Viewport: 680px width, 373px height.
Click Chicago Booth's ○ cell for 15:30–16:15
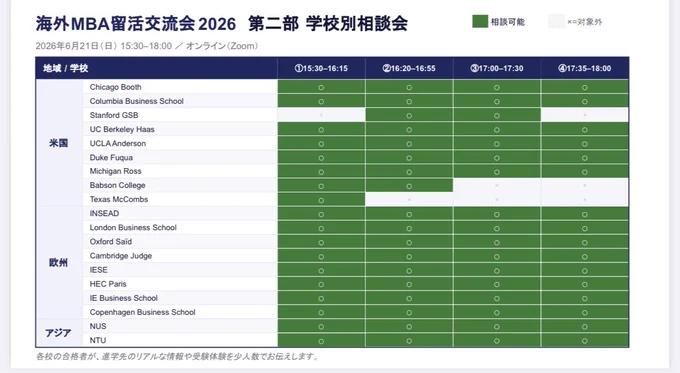click(321, 87)
